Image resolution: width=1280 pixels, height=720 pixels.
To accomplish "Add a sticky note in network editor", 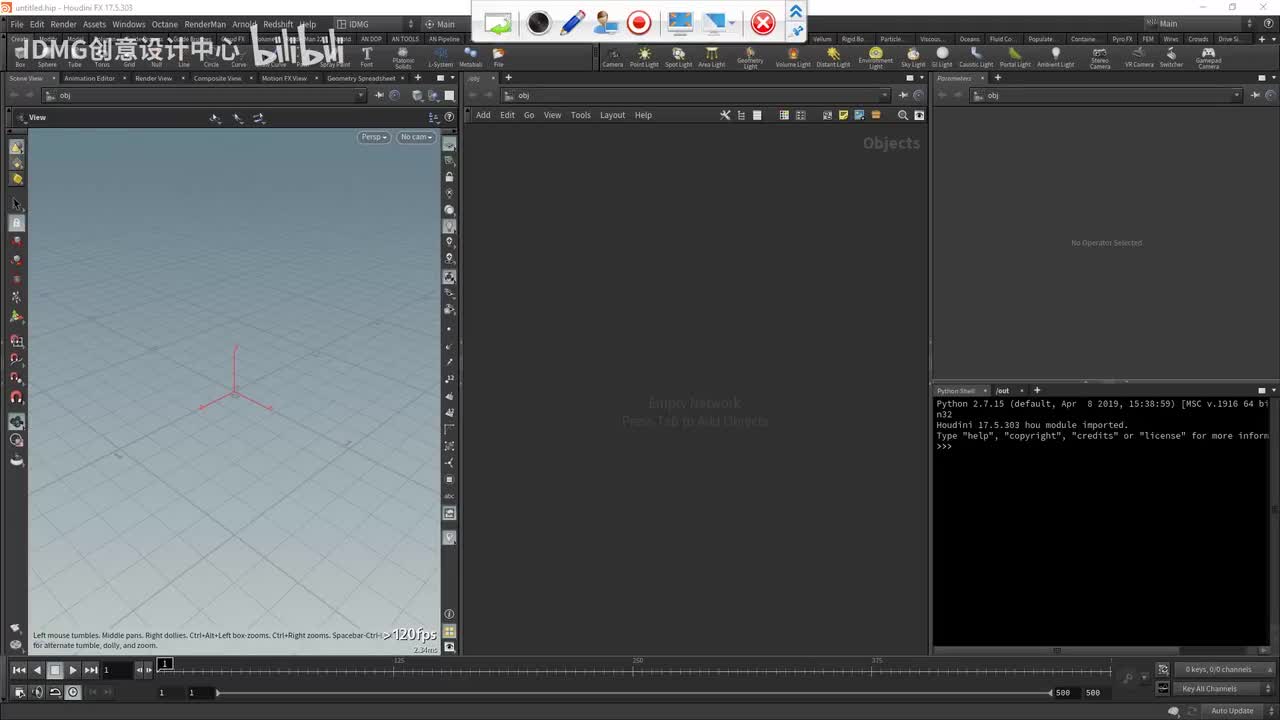I will (x=843, y=115).
